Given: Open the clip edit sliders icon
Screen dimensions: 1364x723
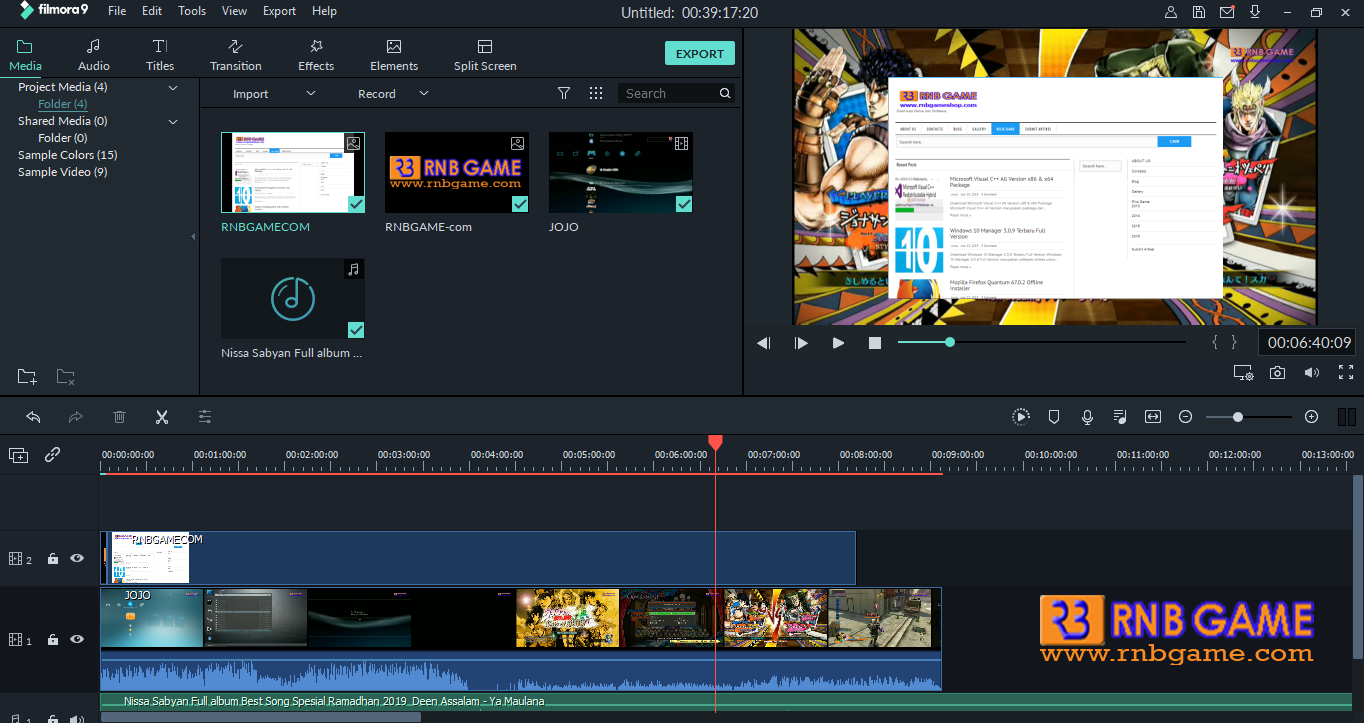Looking at the screenshot, I should click(205, 416).
